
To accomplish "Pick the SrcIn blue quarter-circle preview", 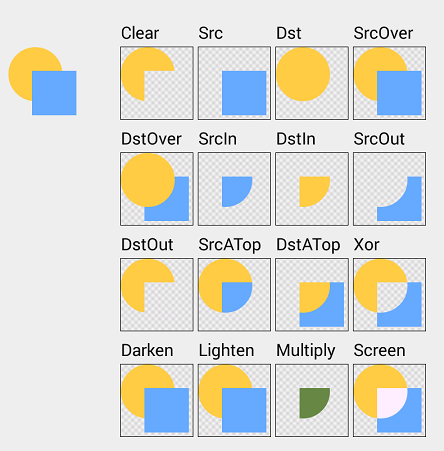I will pyautogui.click(x=234, y=189).
